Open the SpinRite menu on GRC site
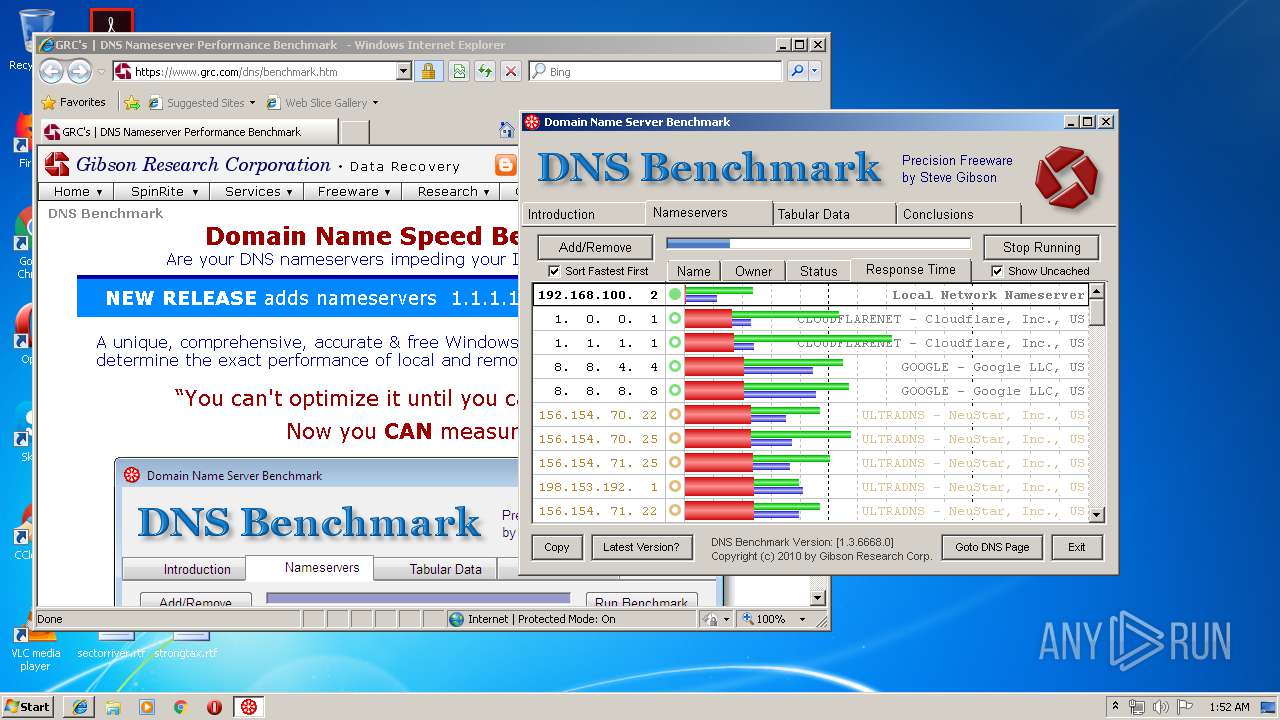1280x720 pixels. pyautogui.click(x=164, y=191)
